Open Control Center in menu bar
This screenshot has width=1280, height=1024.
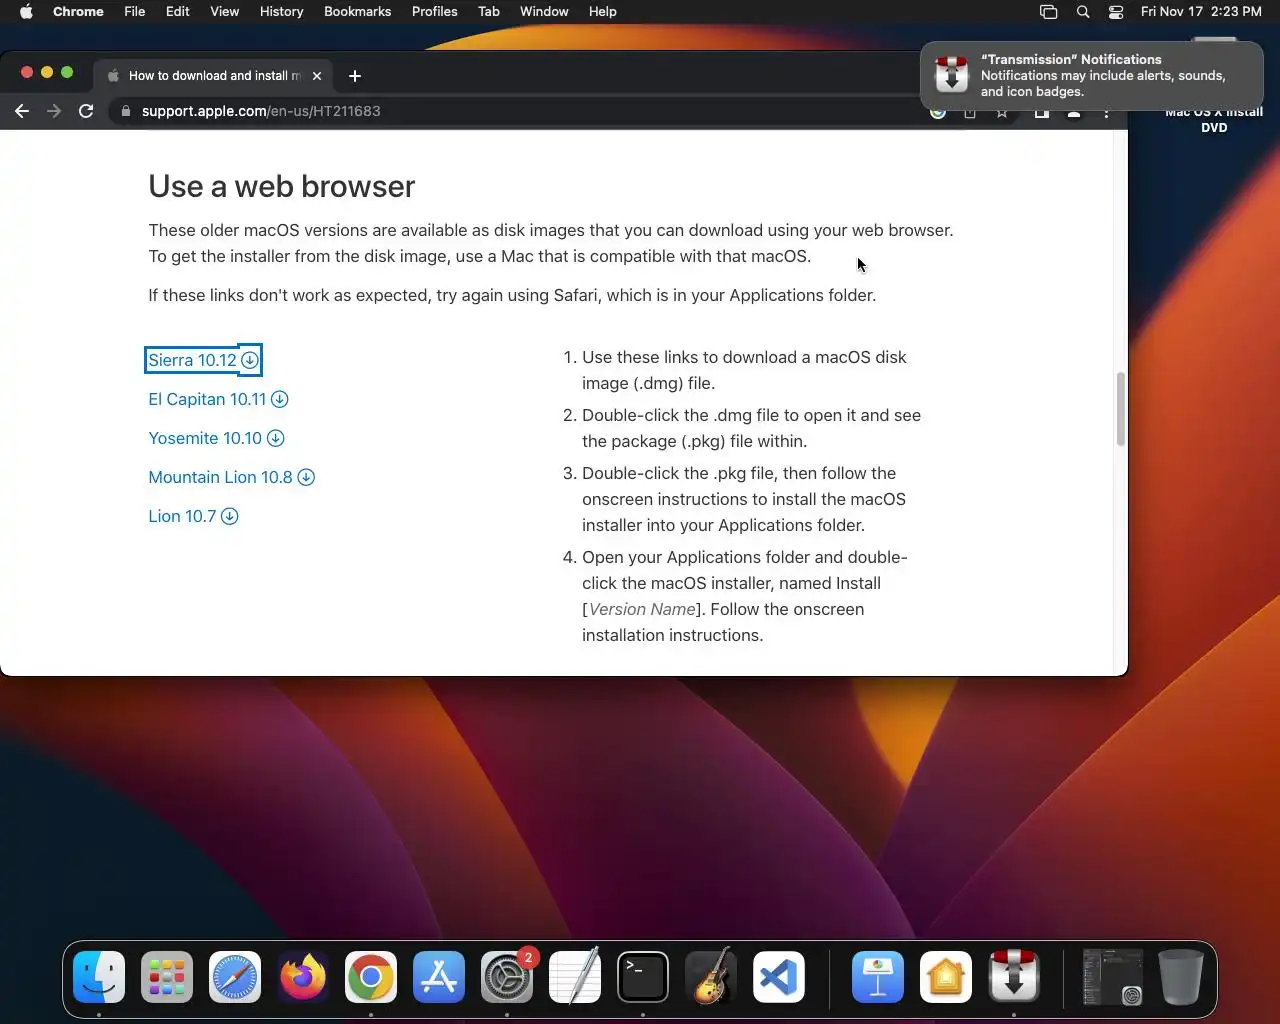tap(1116, 11)
